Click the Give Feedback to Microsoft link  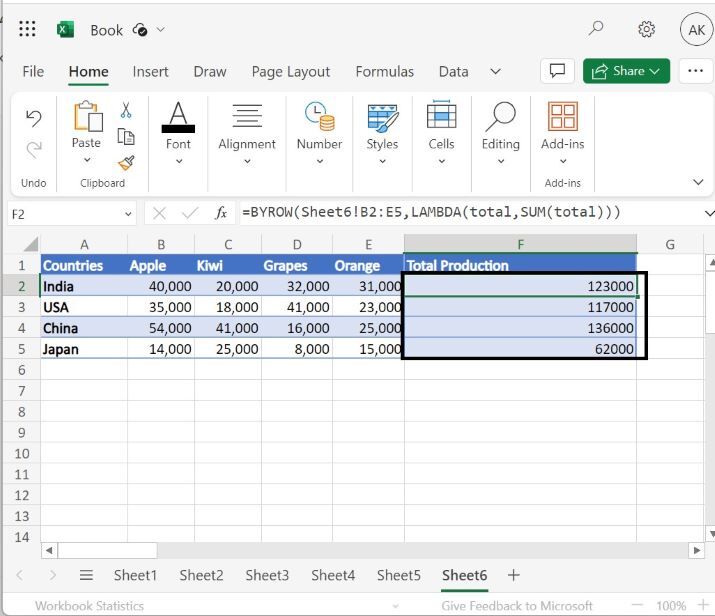point(517,606)
